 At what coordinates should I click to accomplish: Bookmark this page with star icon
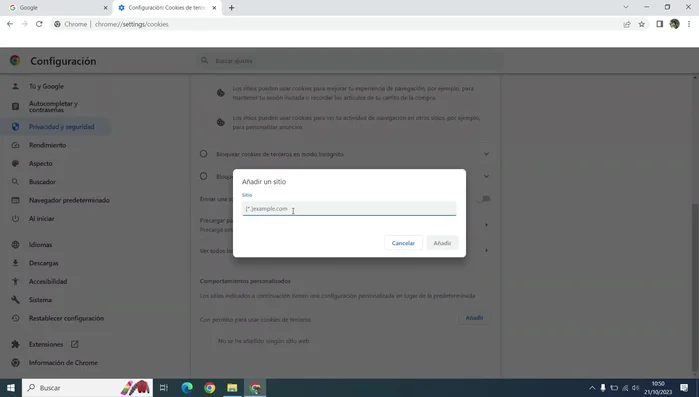click(641, 24)
